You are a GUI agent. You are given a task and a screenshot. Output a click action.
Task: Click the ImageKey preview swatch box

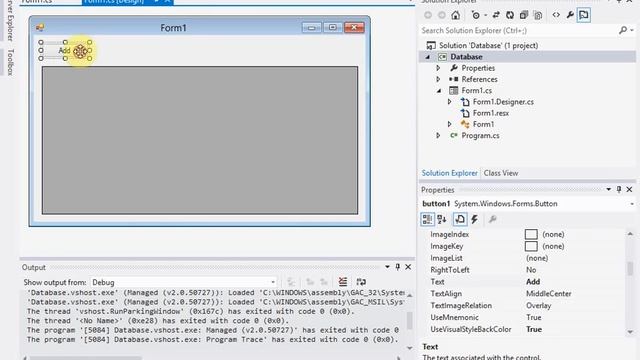point(531,246)
